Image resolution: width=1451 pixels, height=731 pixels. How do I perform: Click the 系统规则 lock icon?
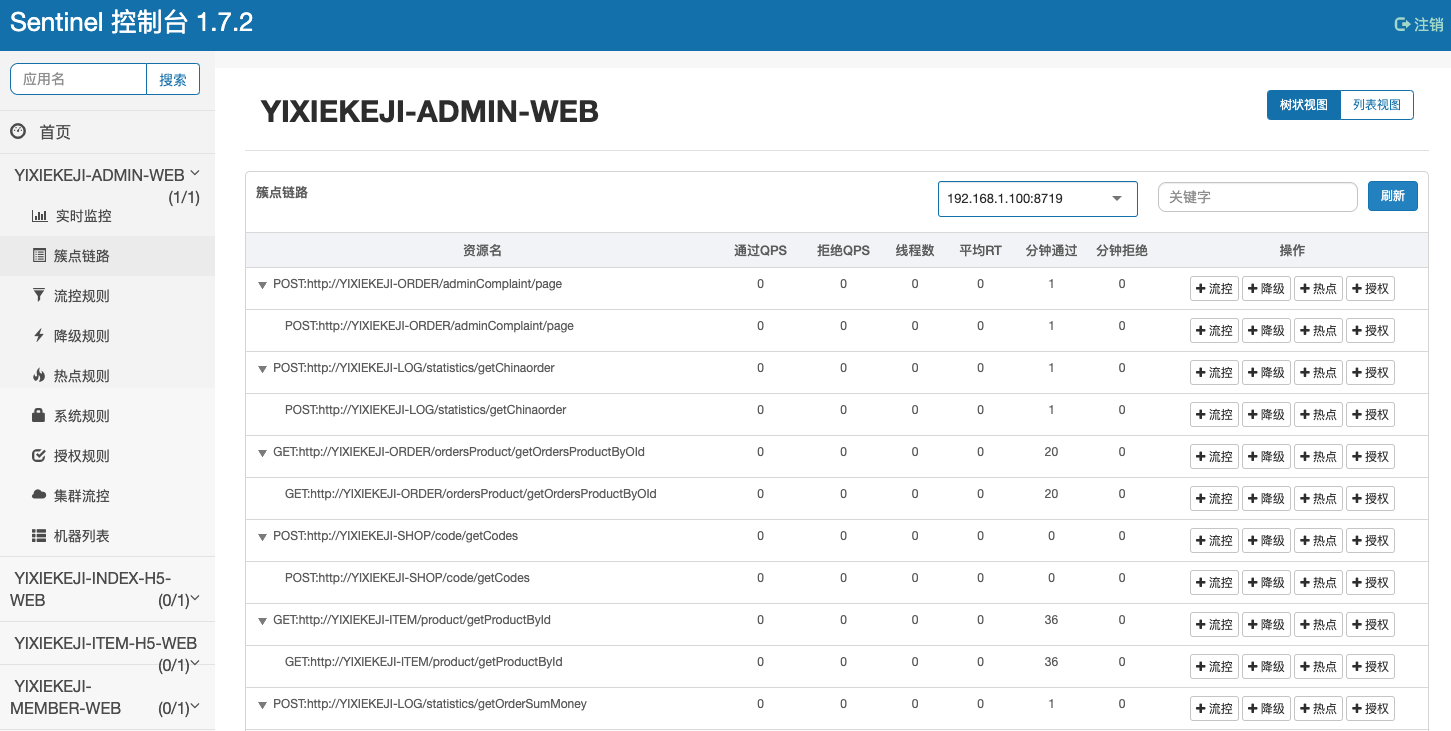pyautogui.click(x=39, y=415)
